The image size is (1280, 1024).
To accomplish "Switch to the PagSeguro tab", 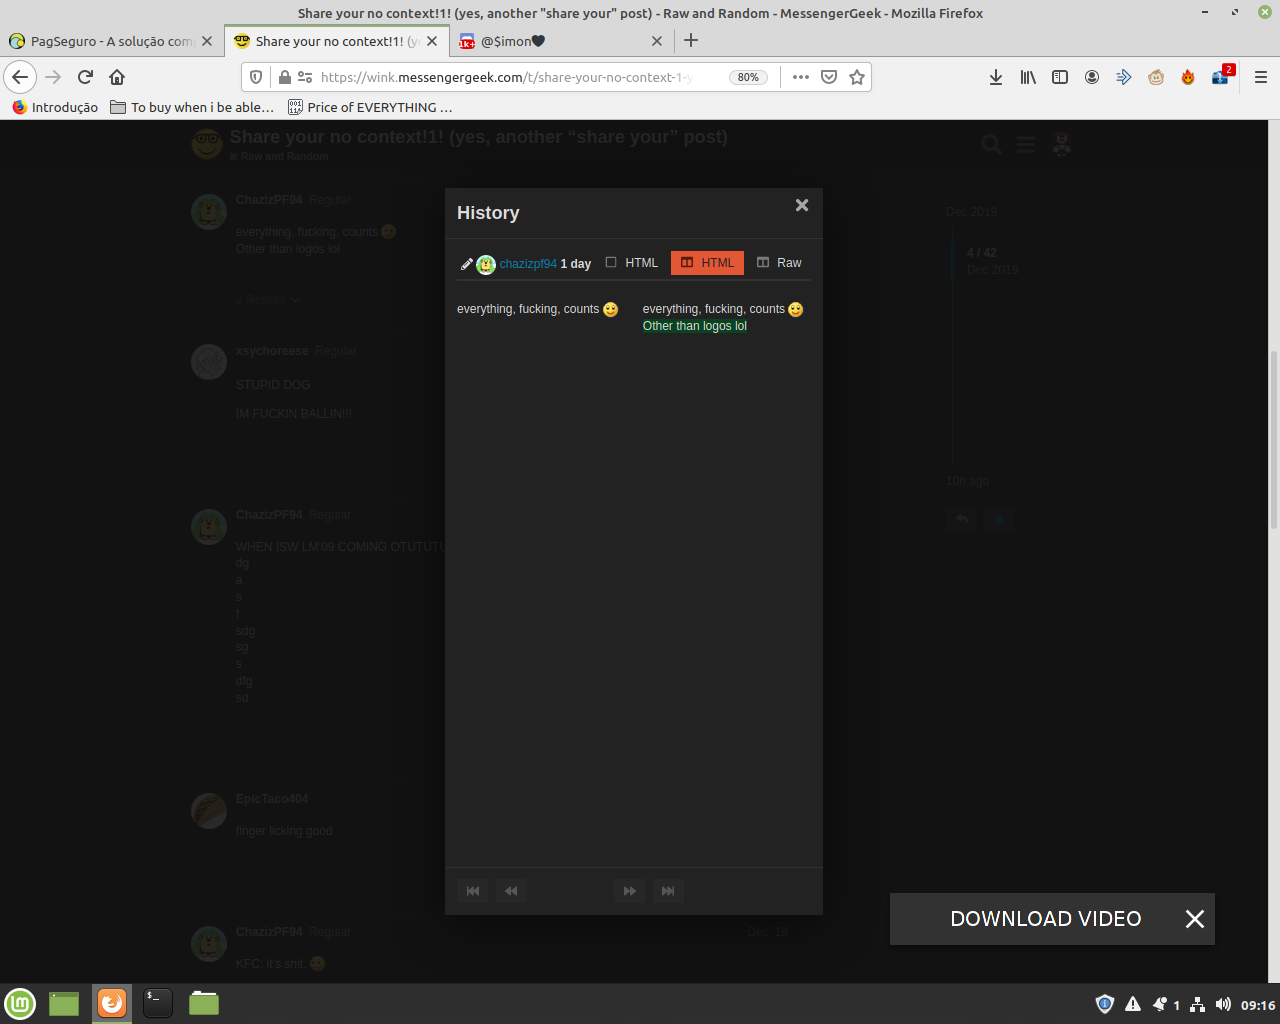I will (102, 41).
